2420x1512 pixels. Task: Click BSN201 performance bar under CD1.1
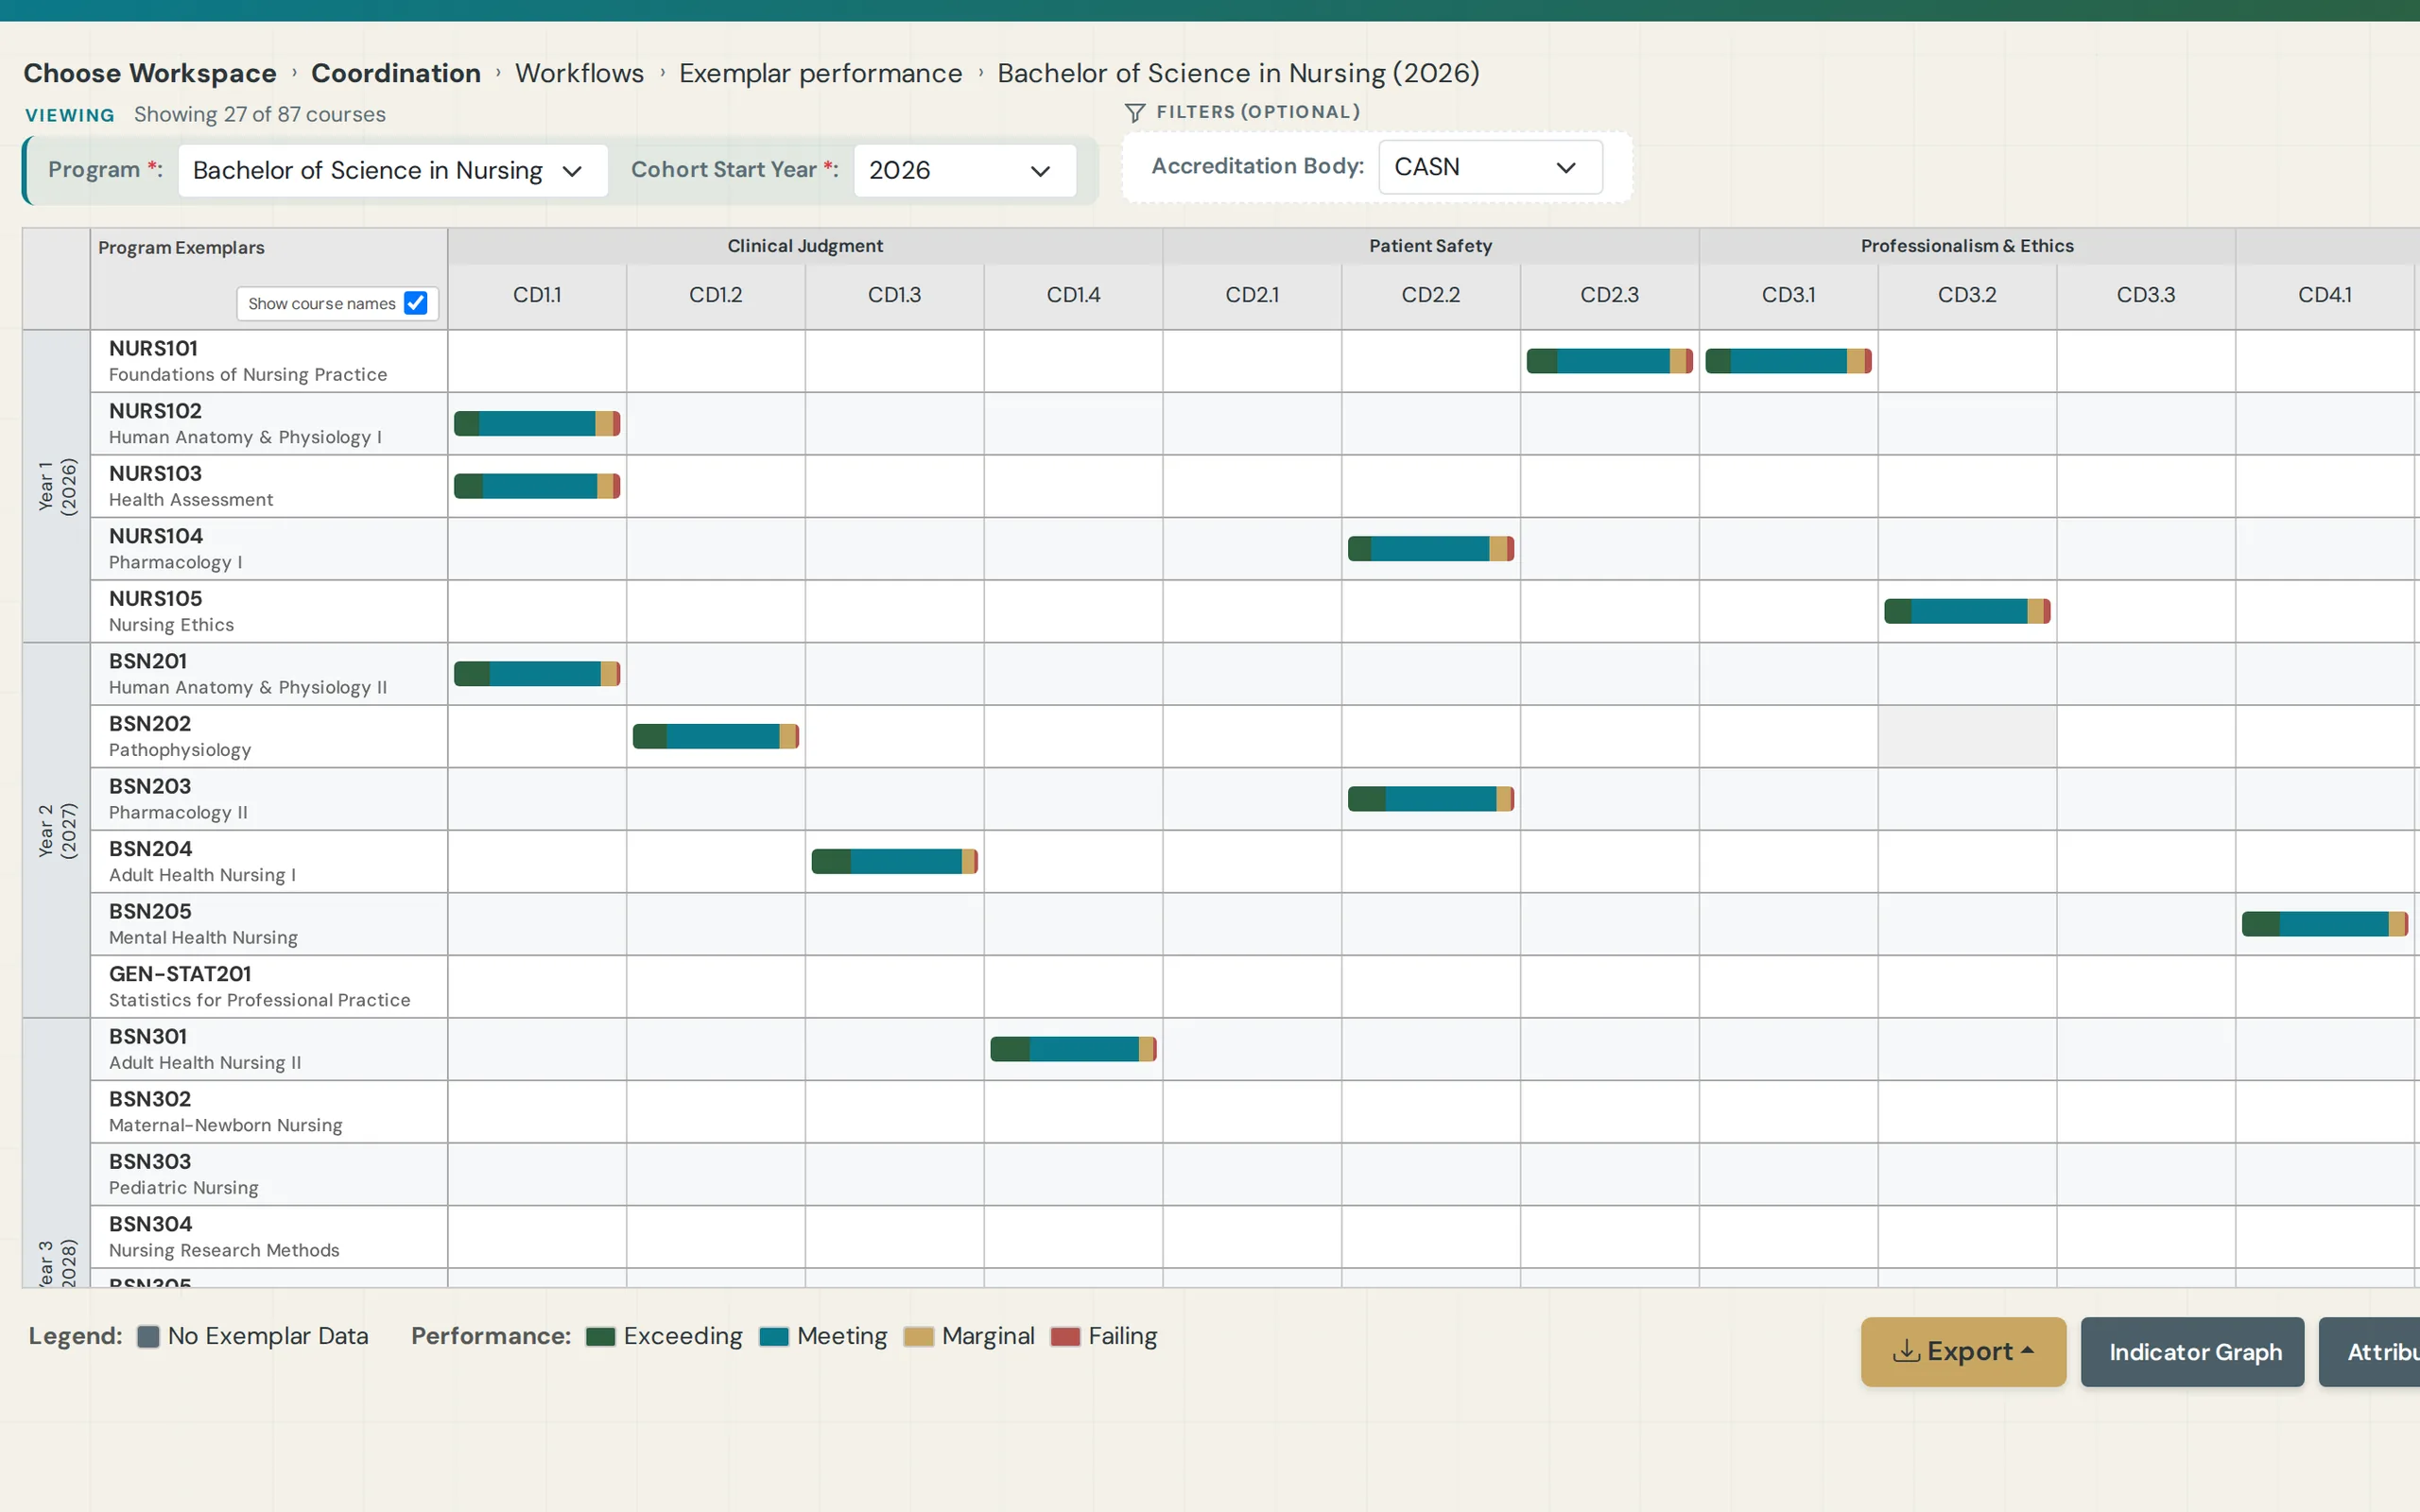pos(537,674)
